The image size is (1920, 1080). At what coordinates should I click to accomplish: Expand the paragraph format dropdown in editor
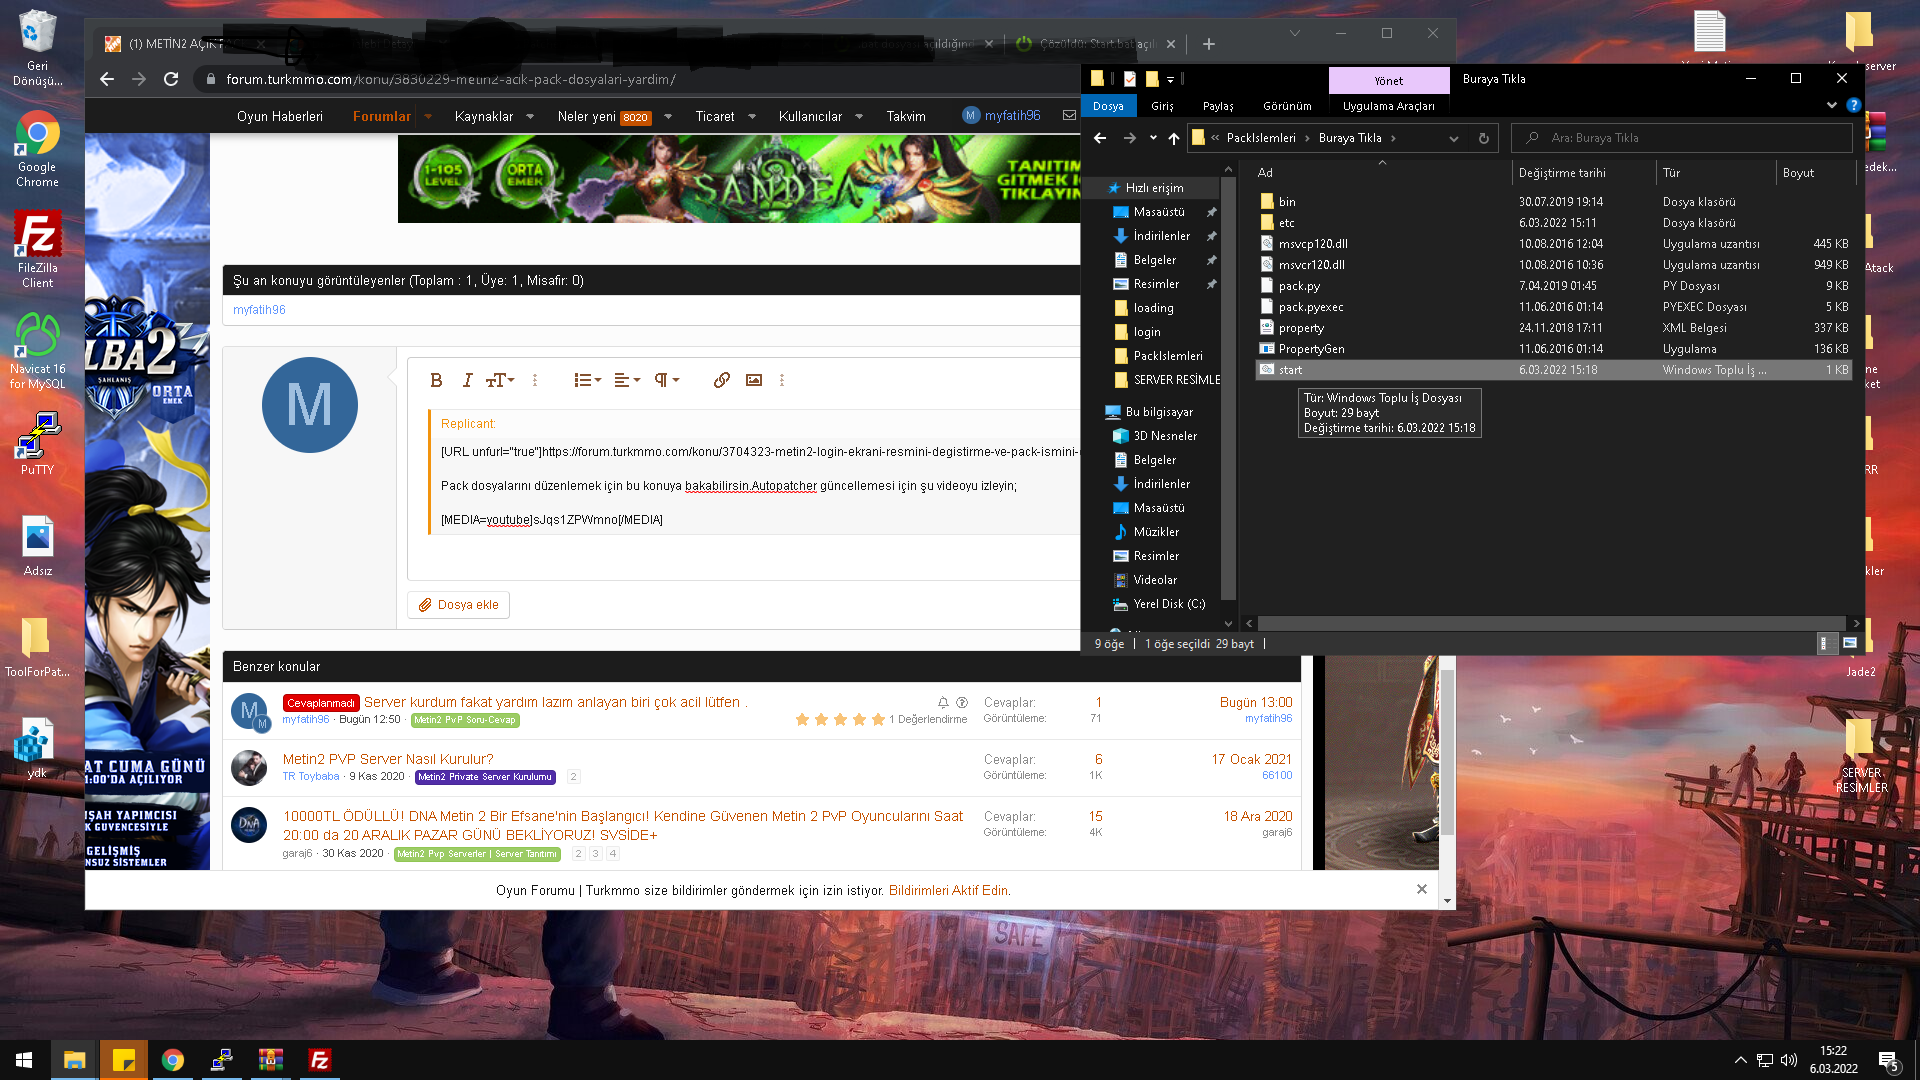(x=666, y=380)
